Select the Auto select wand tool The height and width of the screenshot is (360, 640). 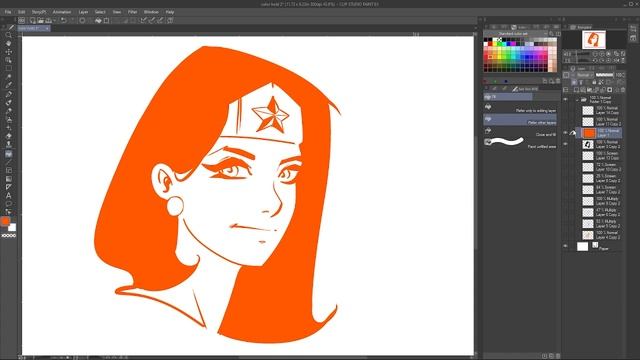click(8, 77)
